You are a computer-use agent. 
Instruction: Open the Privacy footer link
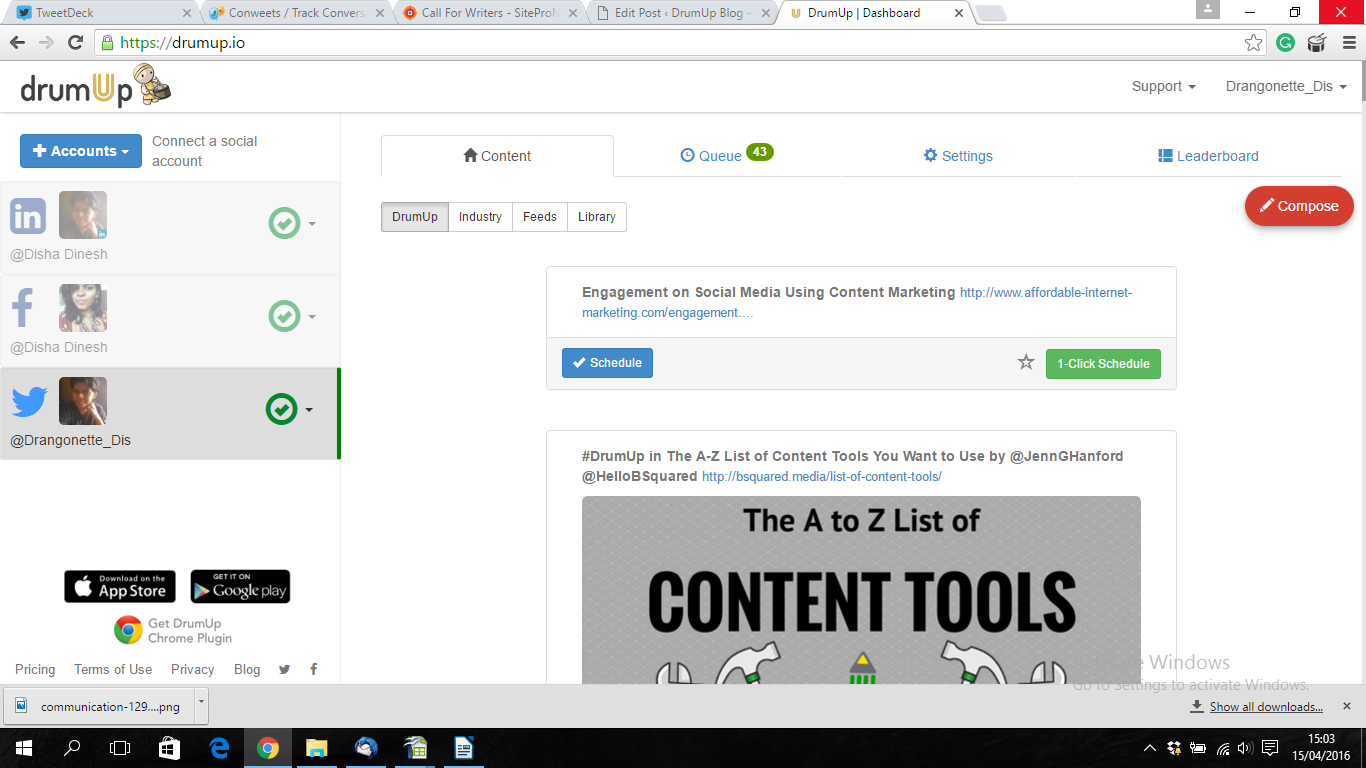point(192,669)
